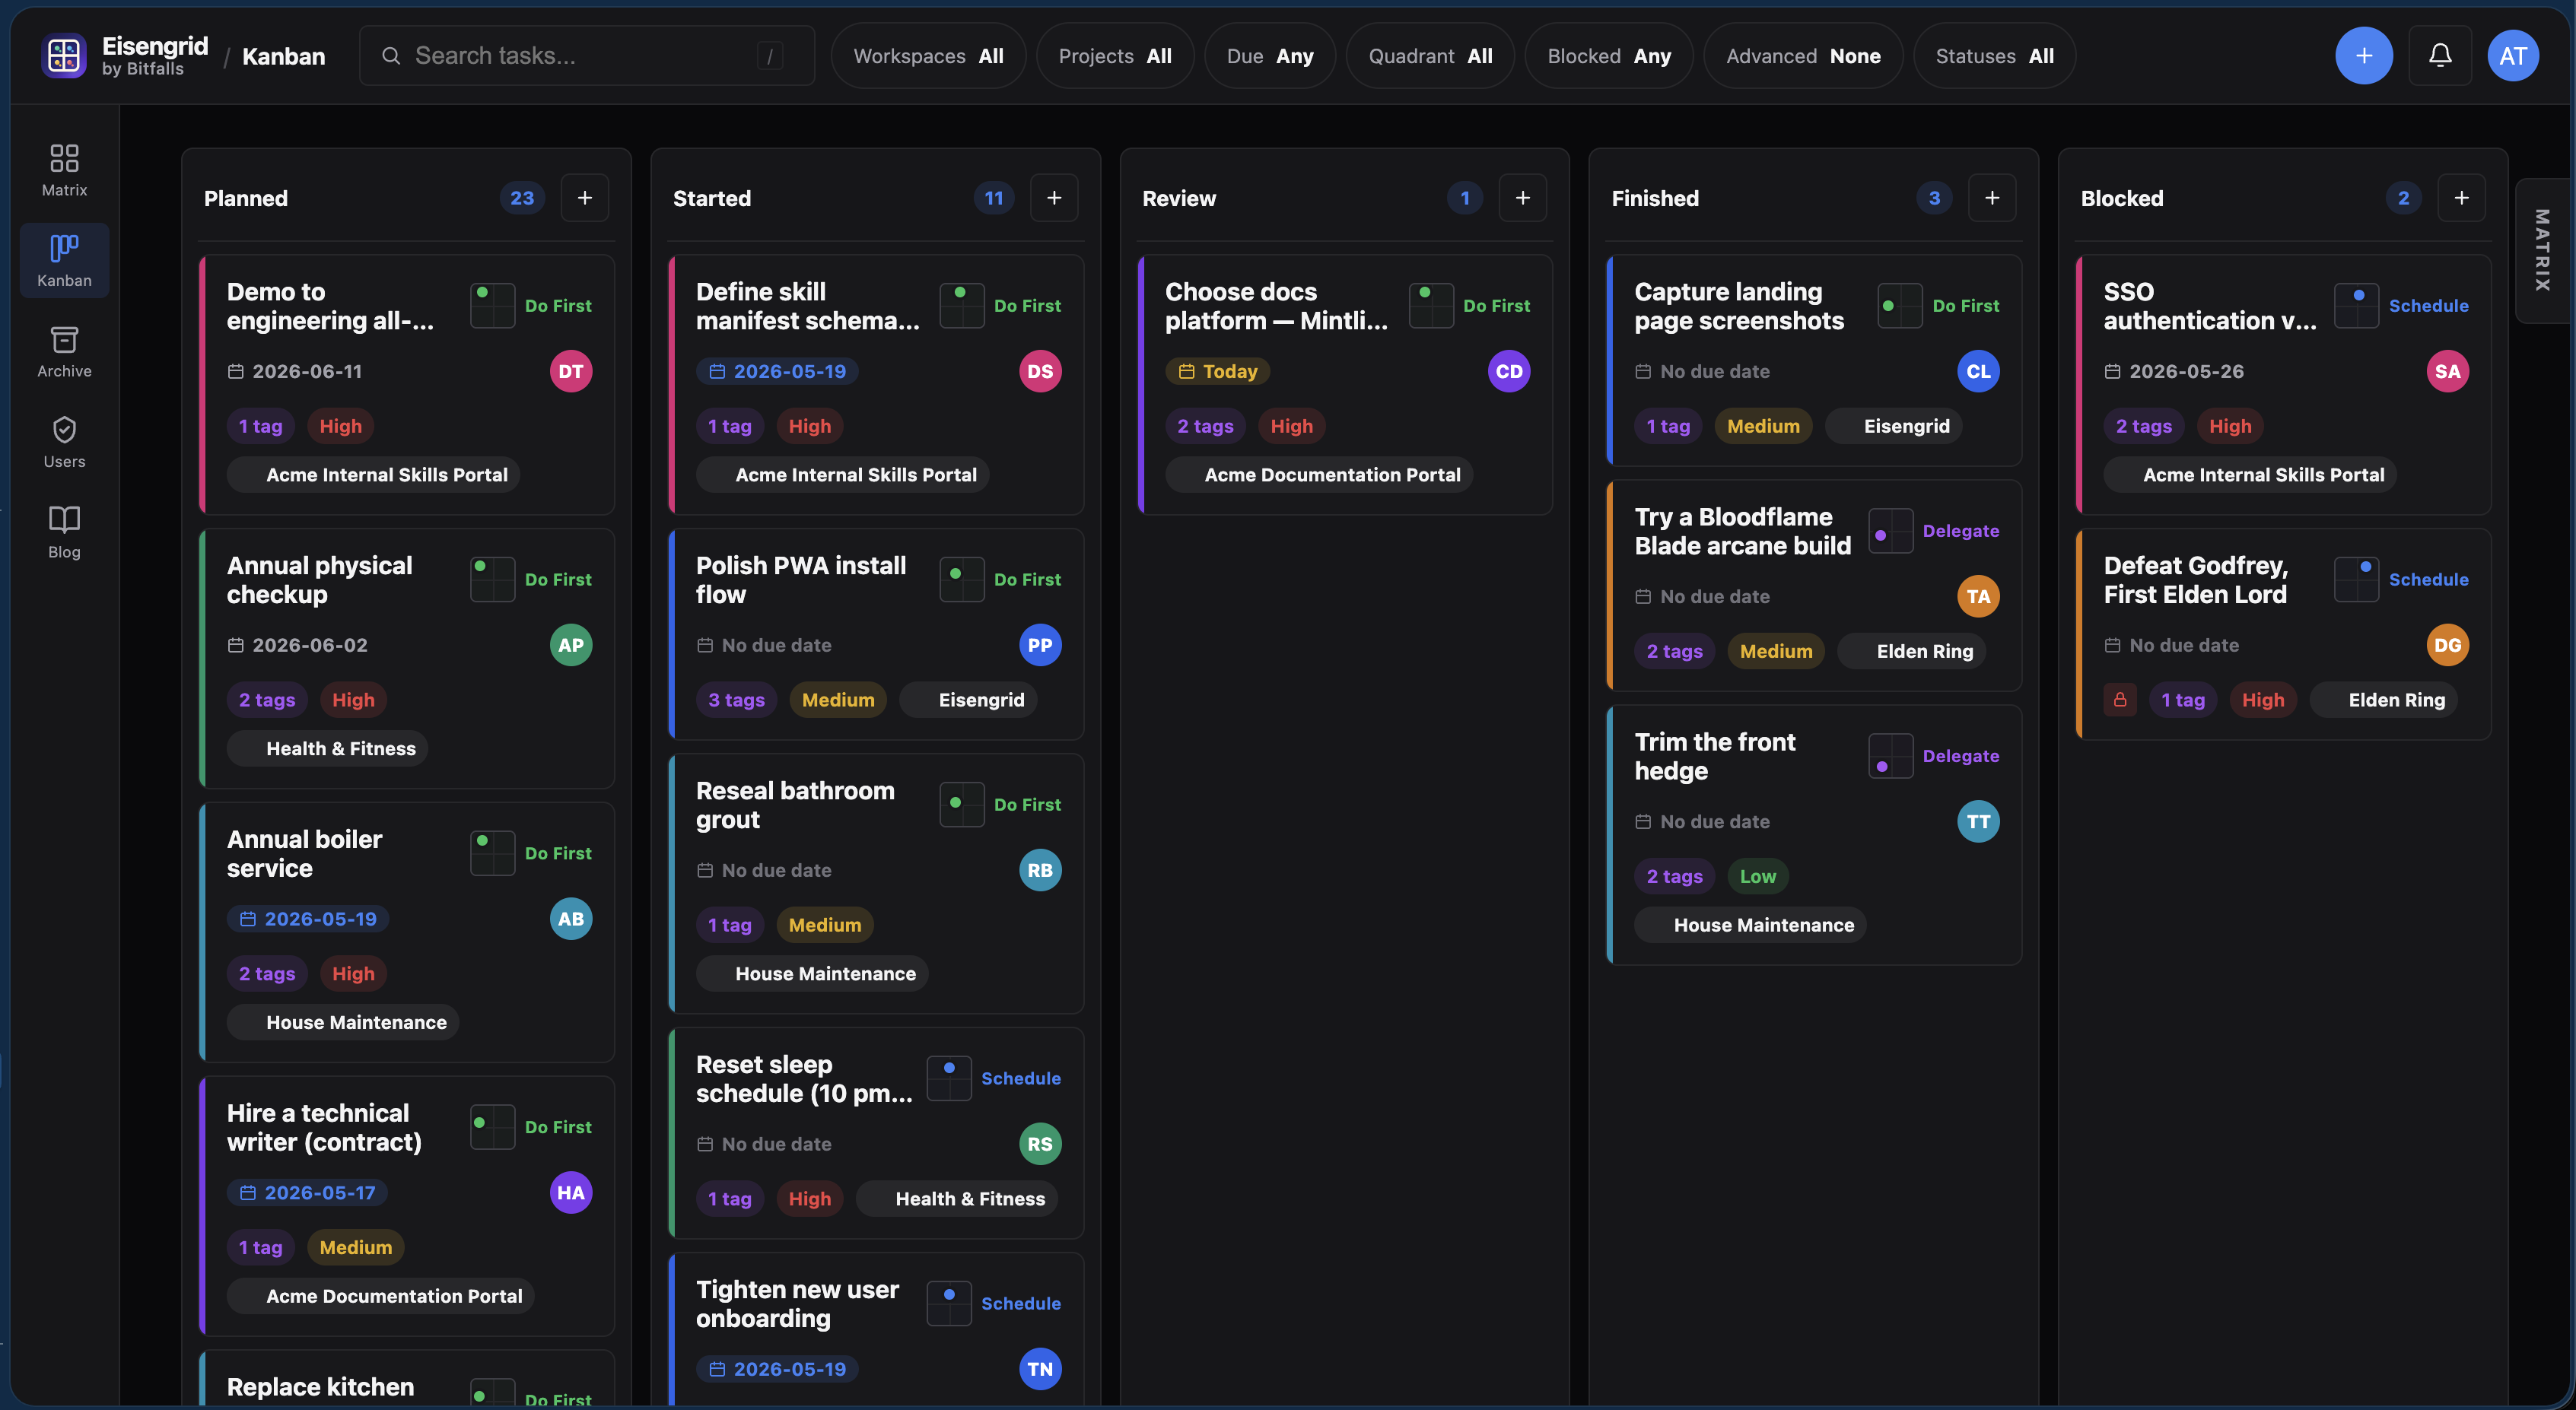This screenshot has width=2576, height=1410.
Task: Open the Due filter dropdown
Action: tap(1270, 56)
